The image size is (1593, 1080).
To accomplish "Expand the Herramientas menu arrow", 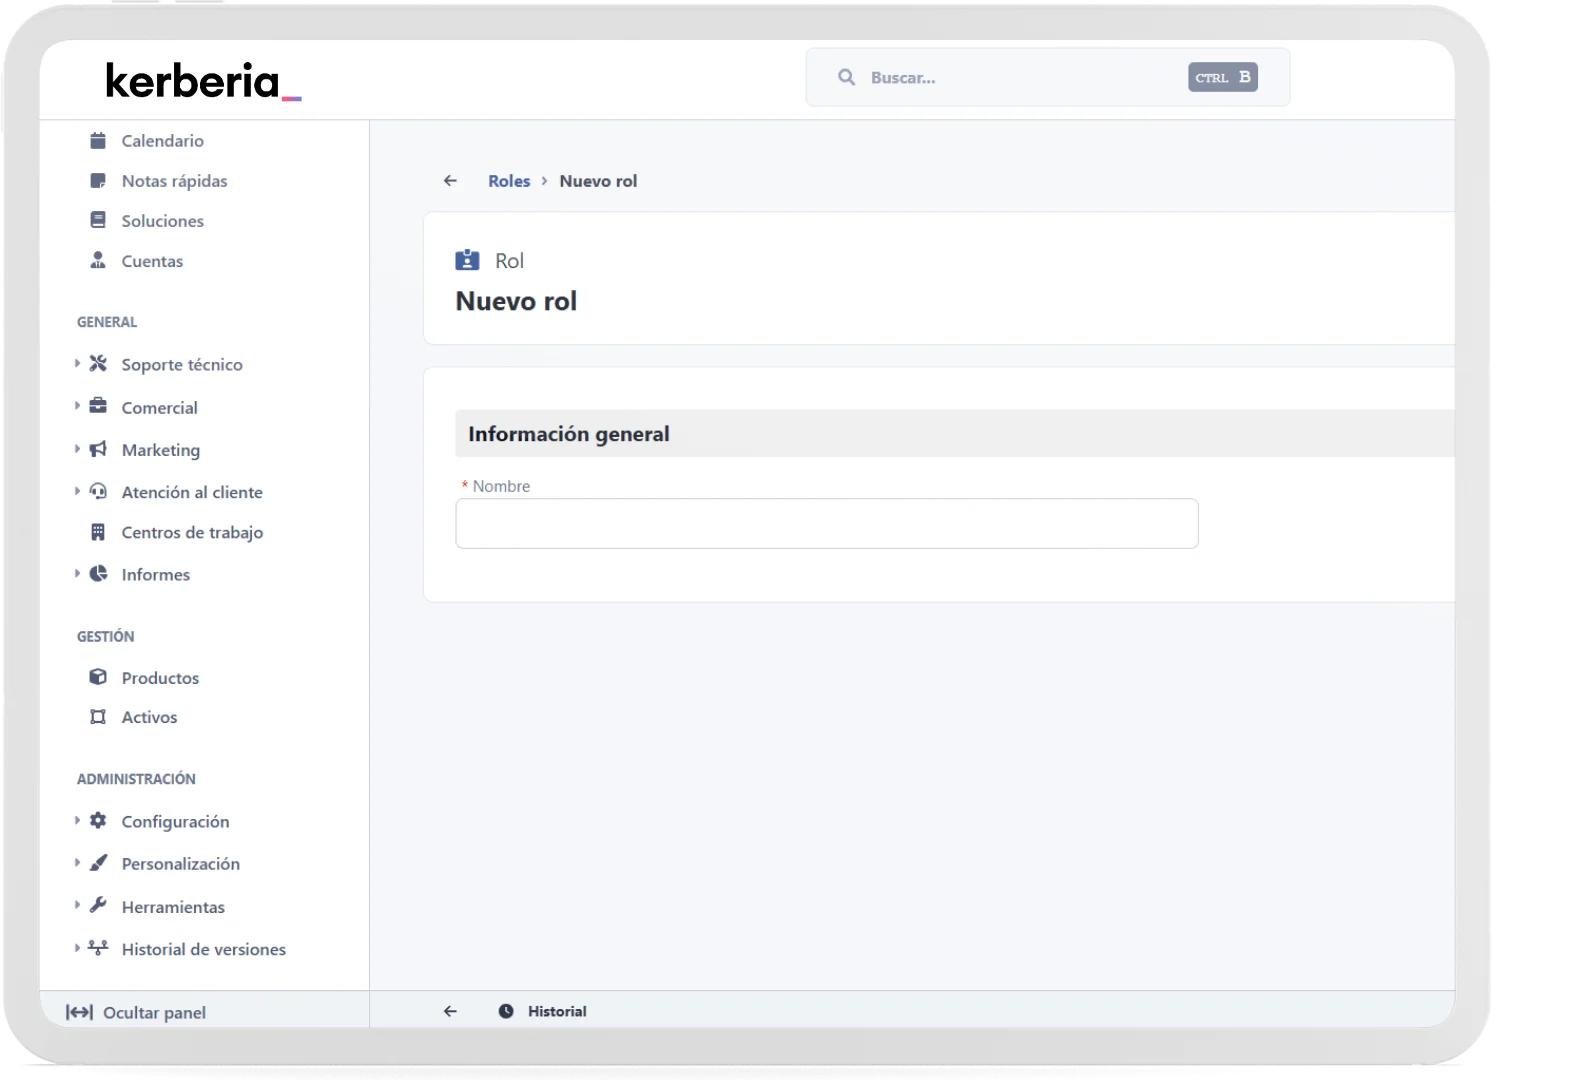I will coord(77,906).
